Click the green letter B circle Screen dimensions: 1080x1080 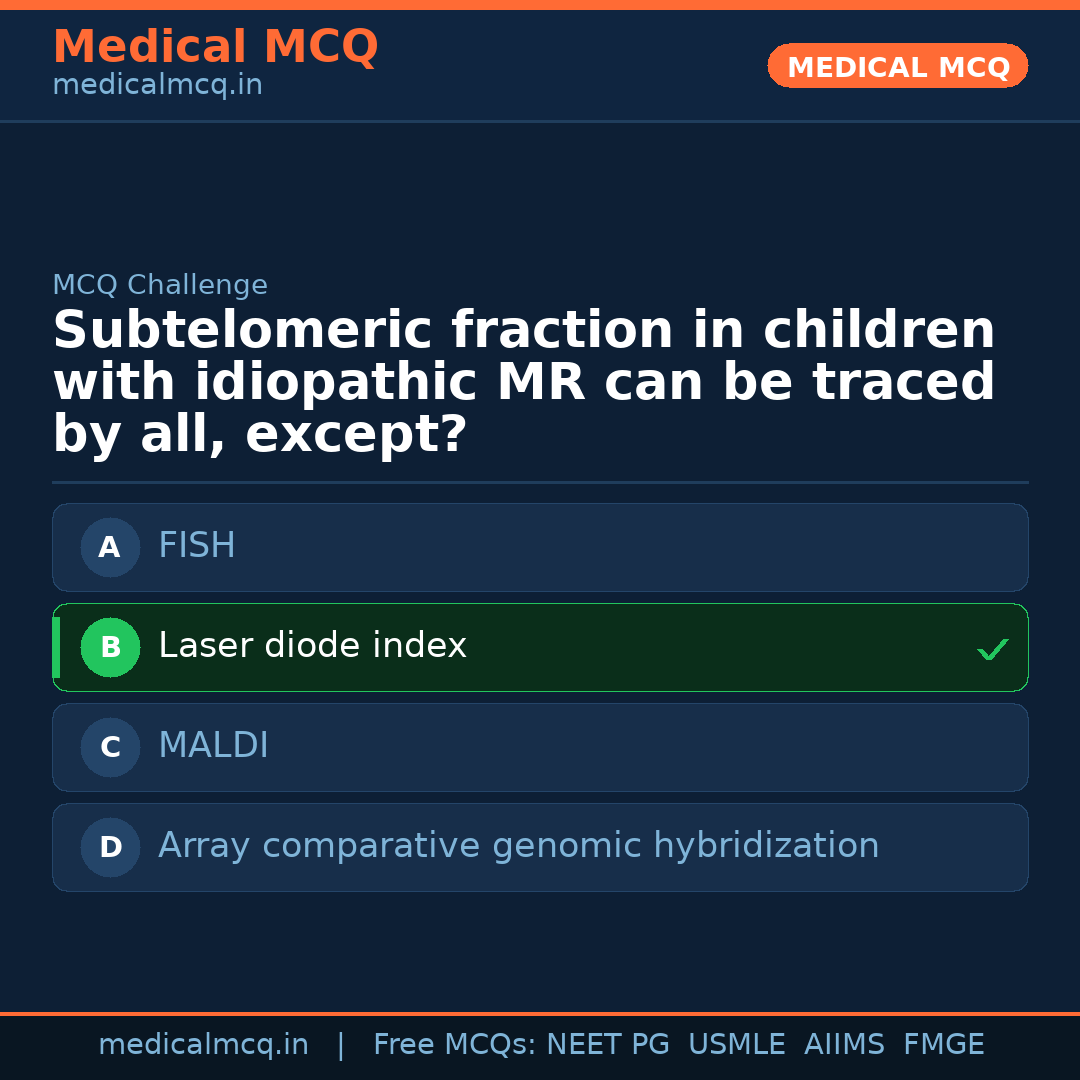(110, 647)
